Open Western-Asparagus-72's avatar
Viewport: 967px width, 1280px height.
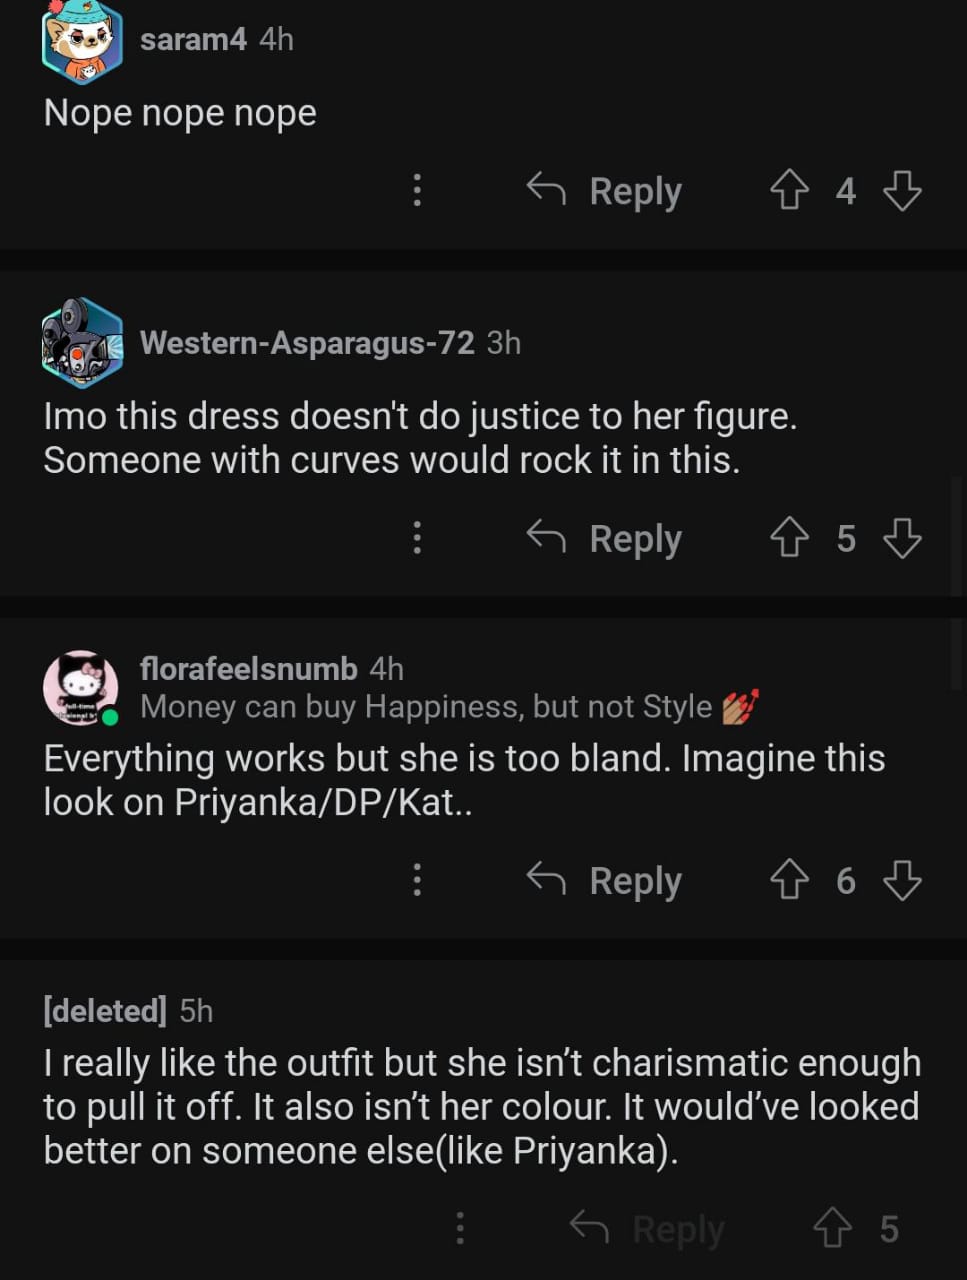point(82,342)
